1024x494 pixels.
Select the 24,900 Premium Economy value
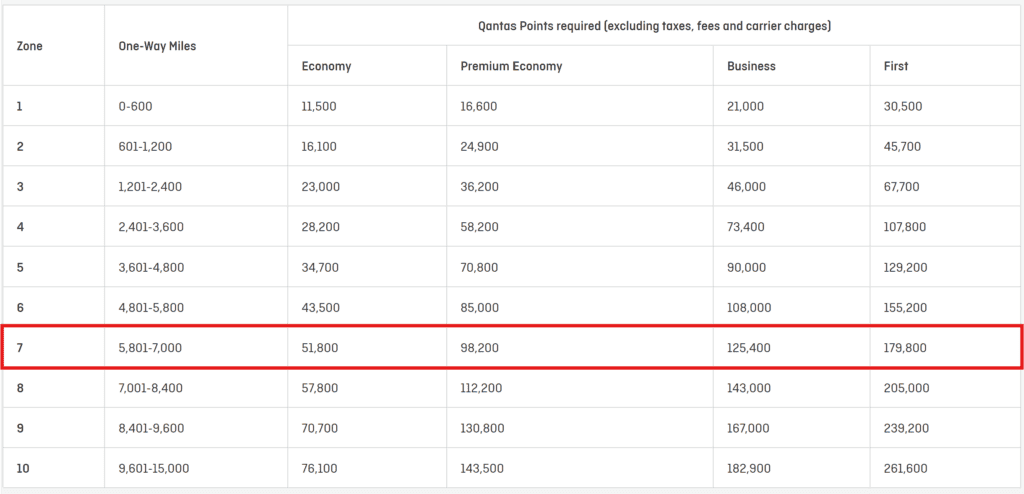[x=479, y=146]
